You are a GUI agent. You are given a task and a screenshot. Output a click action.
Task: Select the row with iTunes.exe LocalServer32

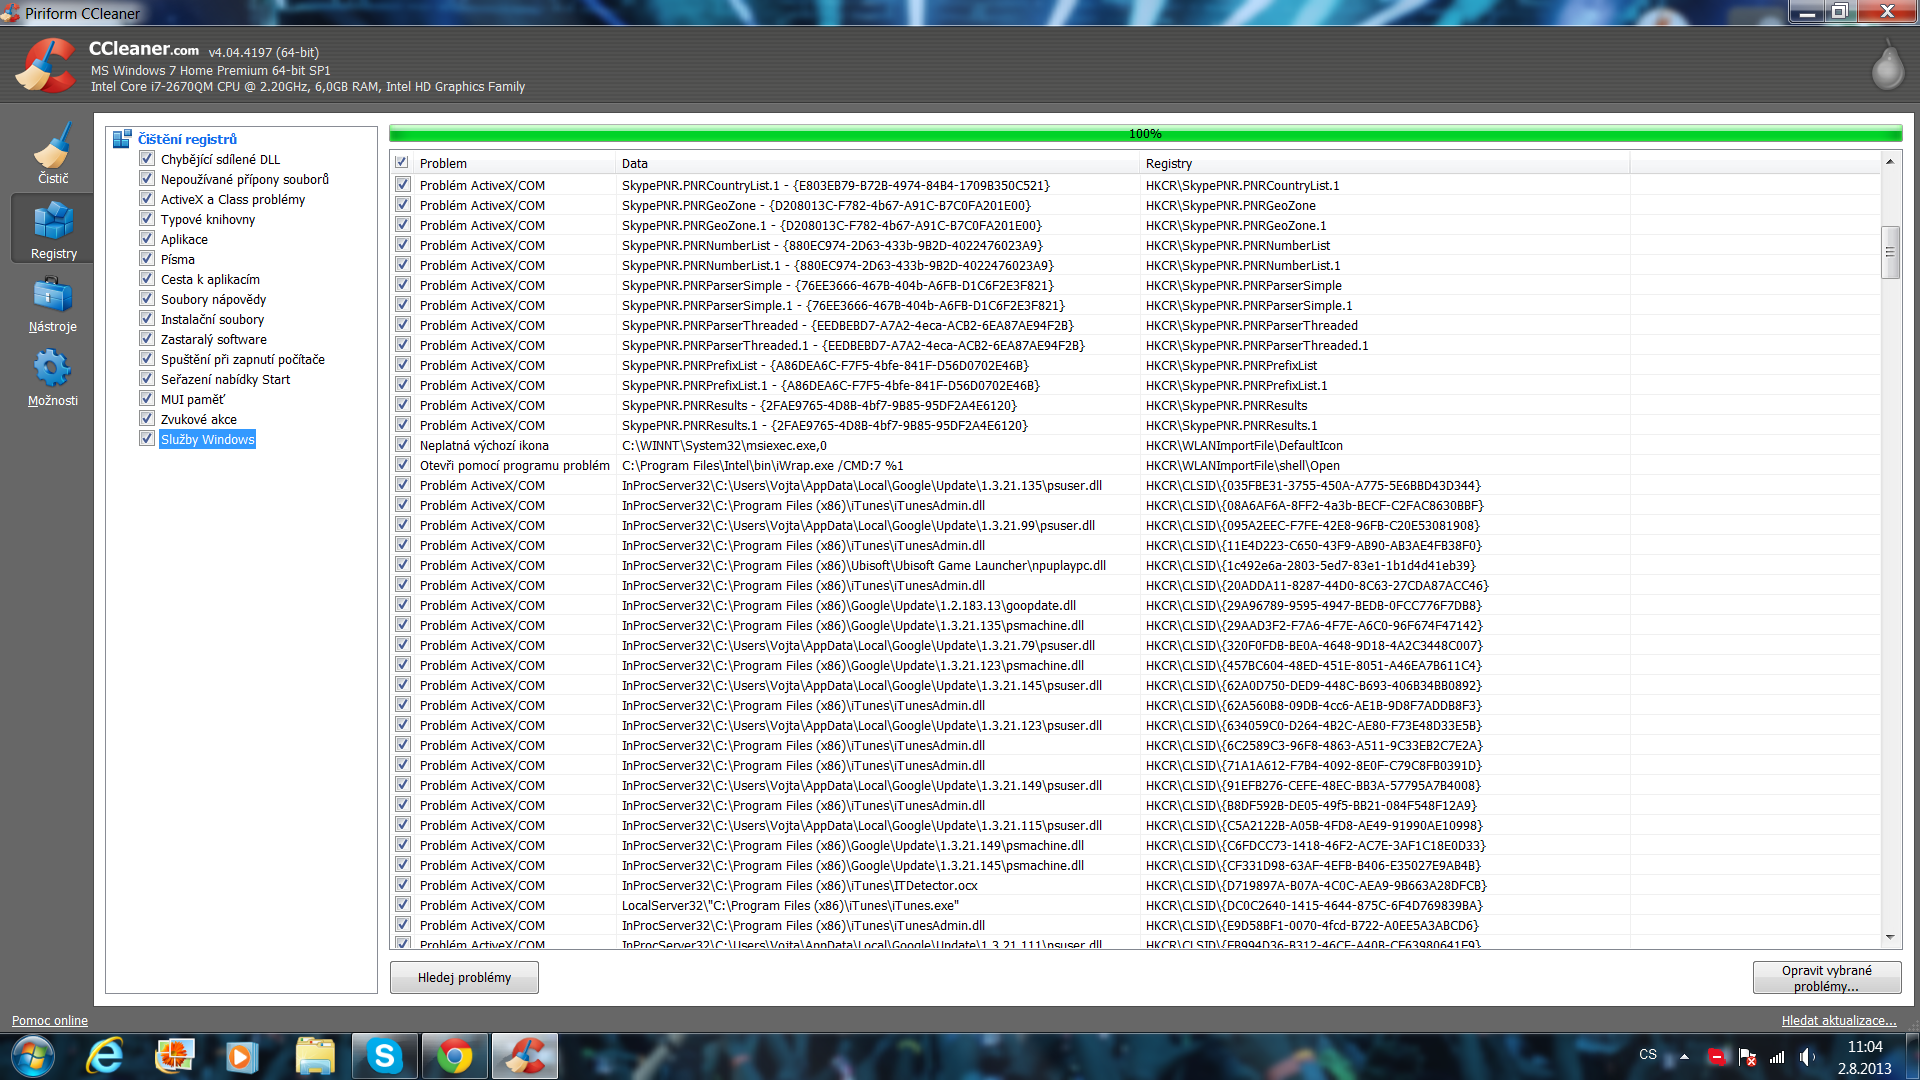pos(1135,905)
